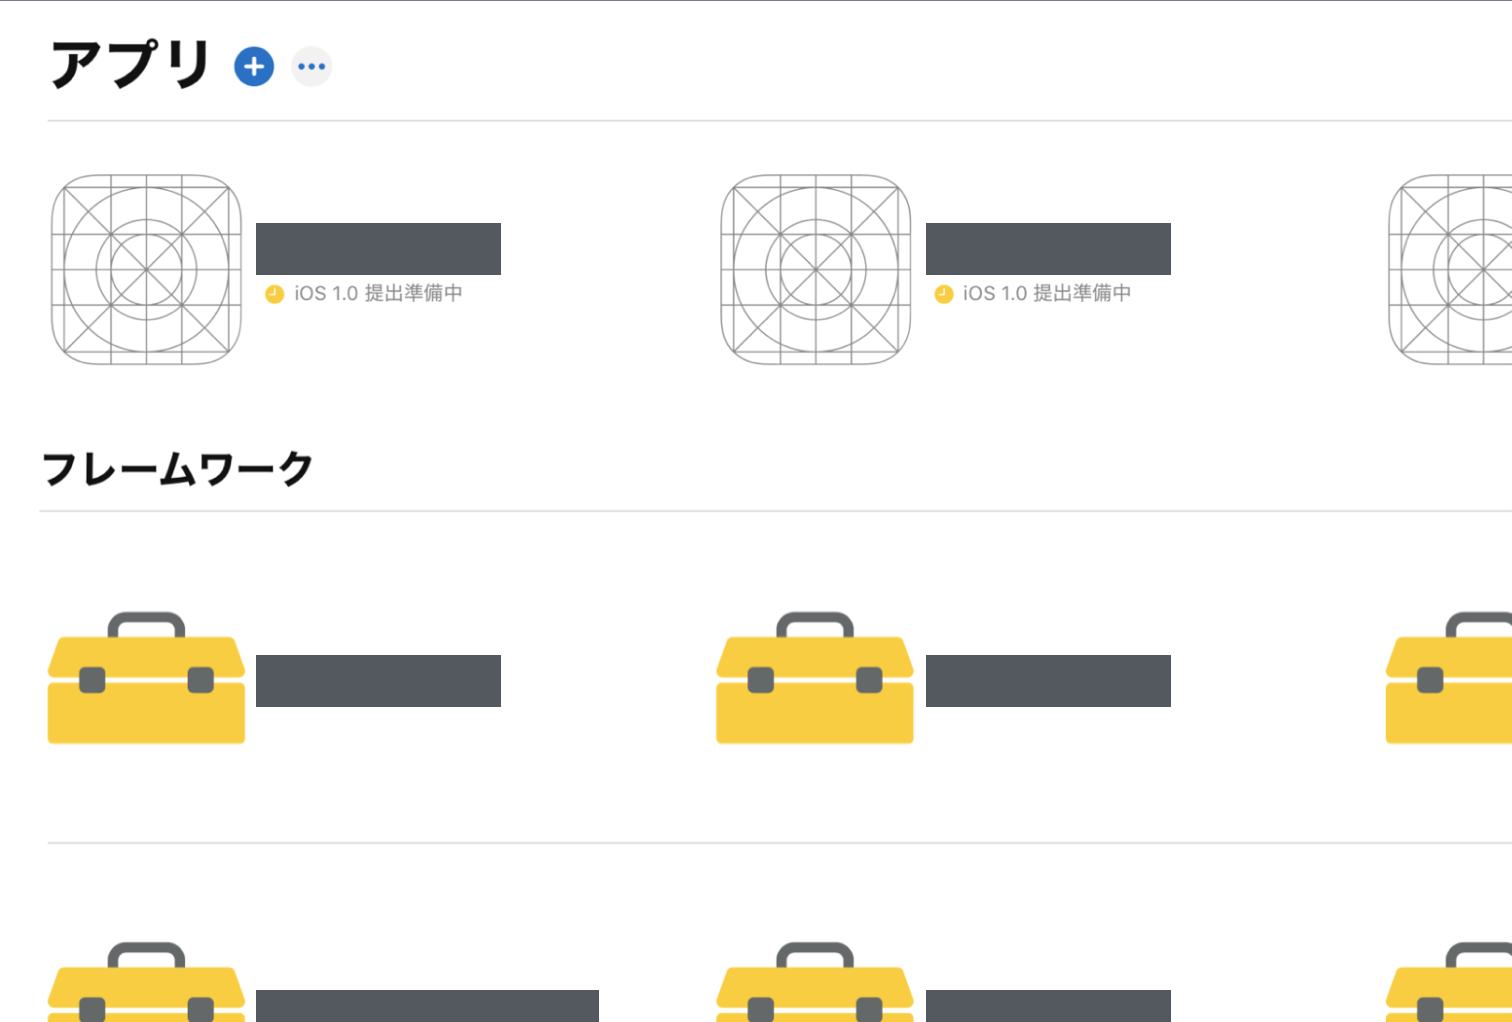Screen dimensions: 1512x1022
Task: Open the third toolbox icon in bottom row
Action: (x=1448, y=982)
